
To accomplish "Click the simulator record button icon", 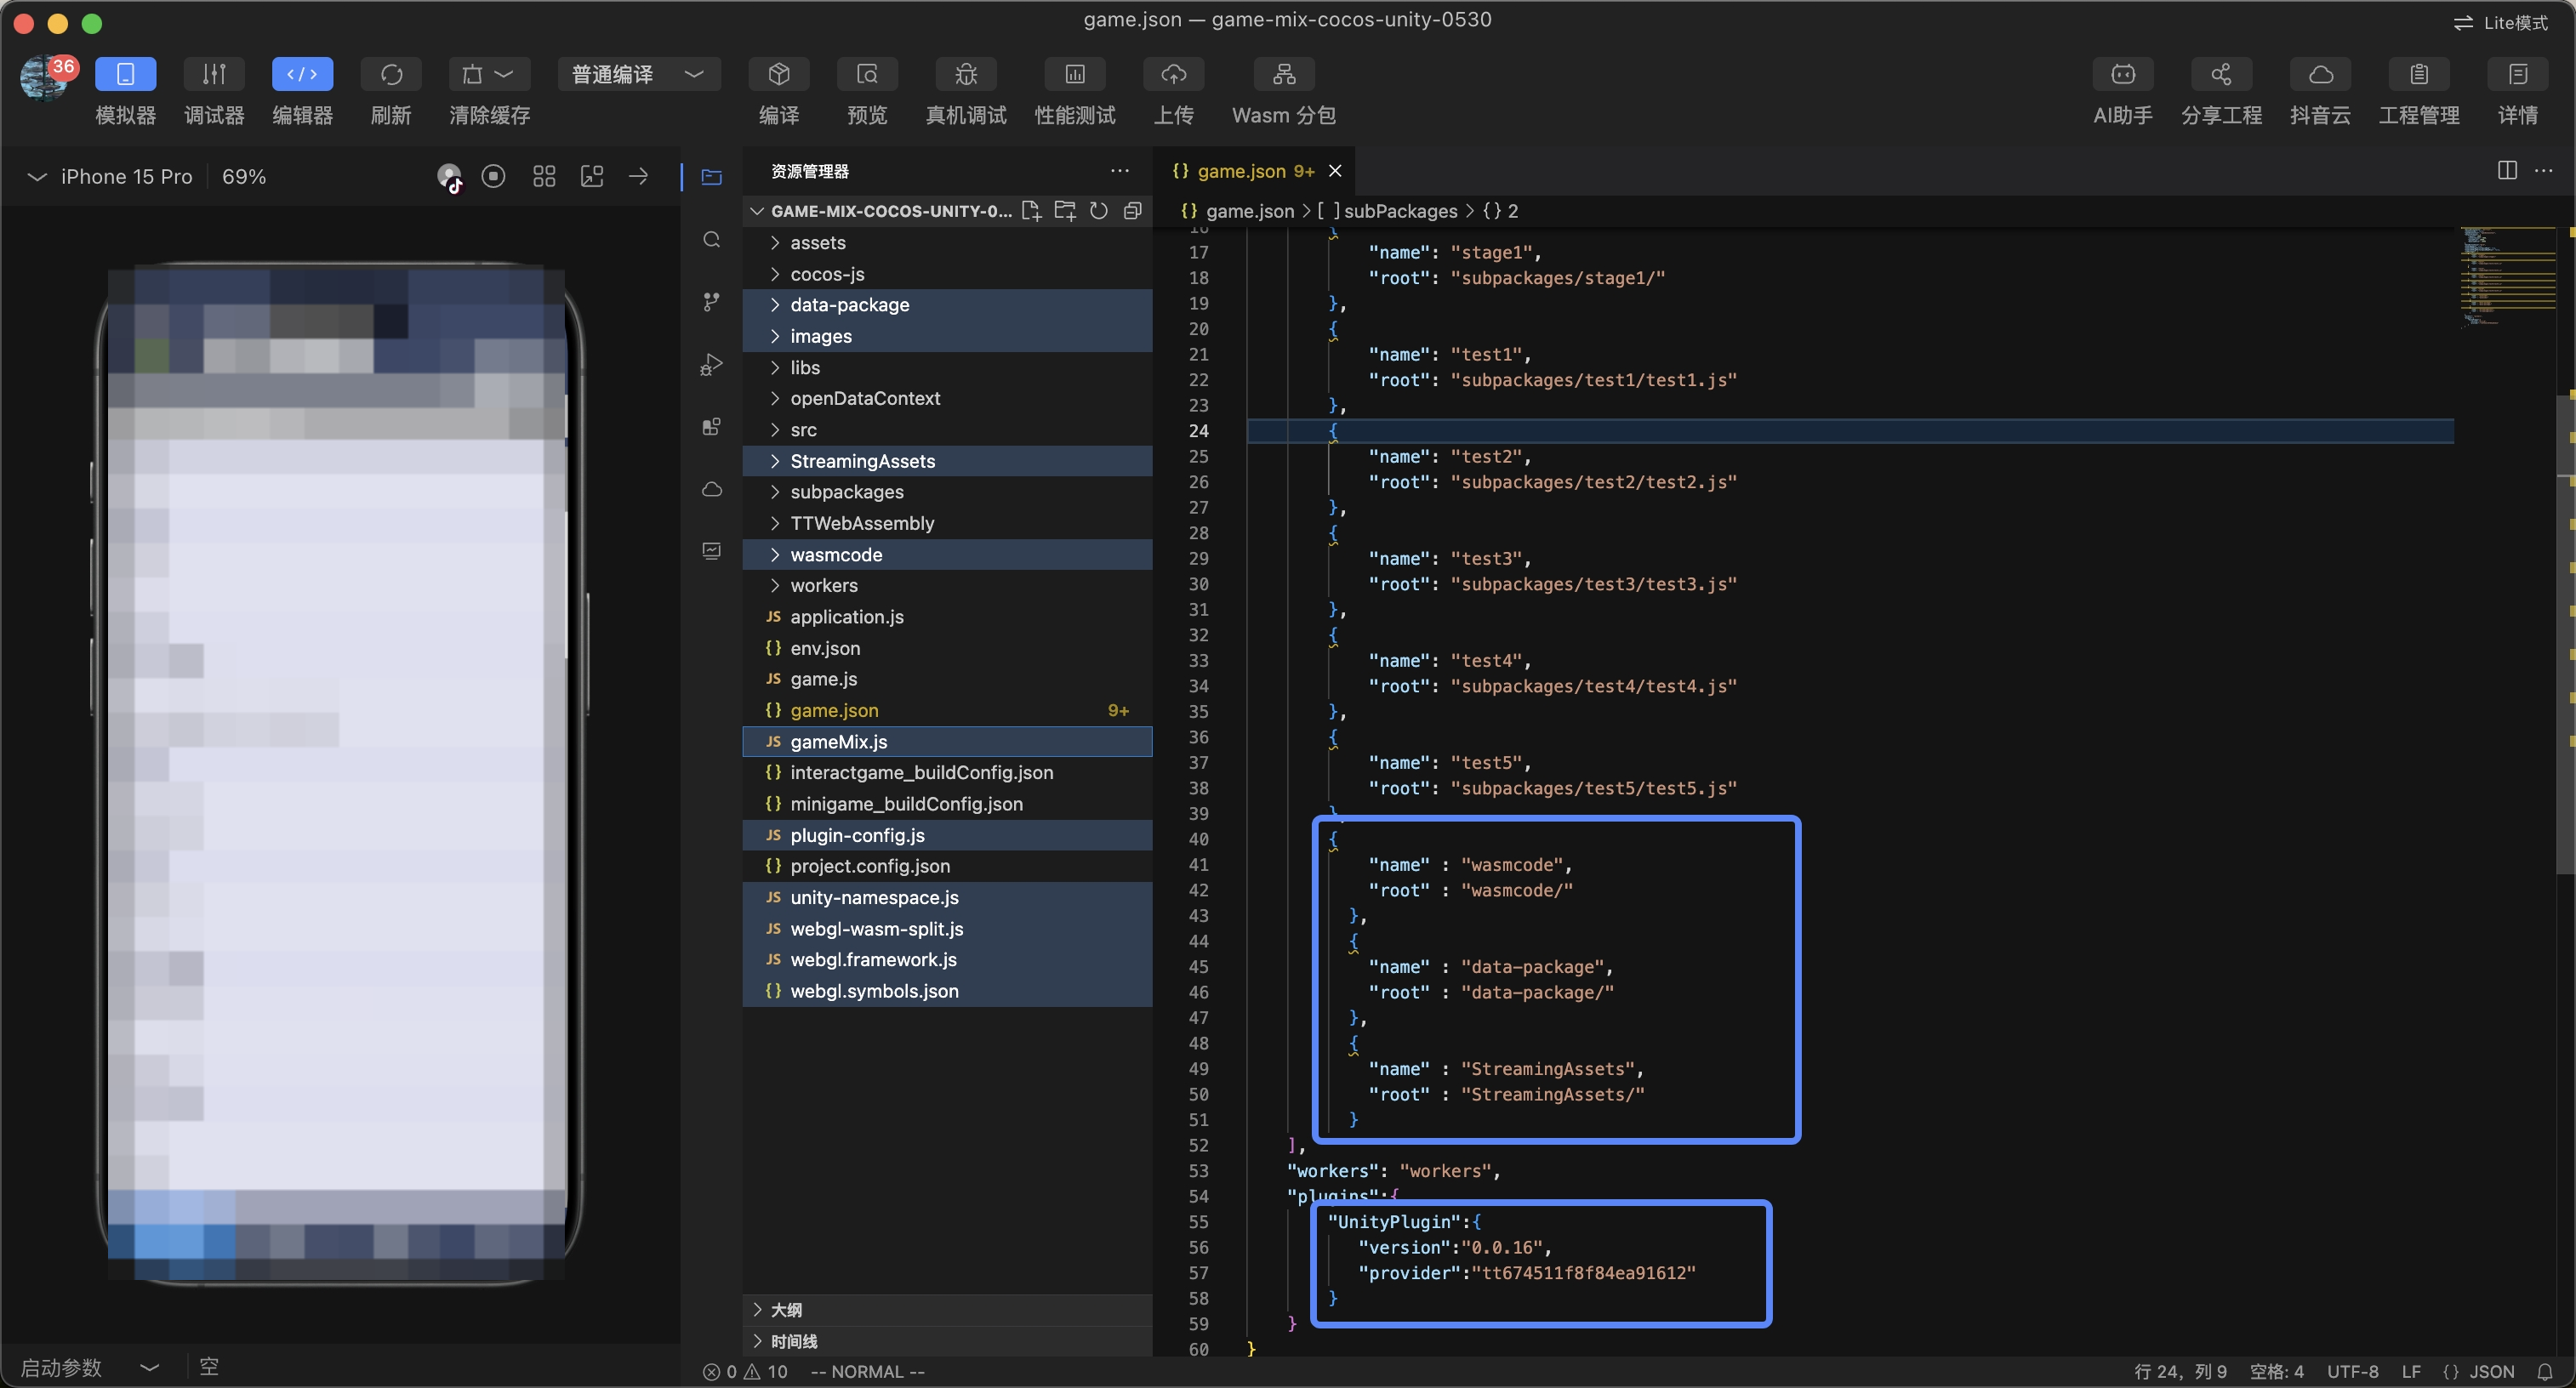I will coord(493,177).
